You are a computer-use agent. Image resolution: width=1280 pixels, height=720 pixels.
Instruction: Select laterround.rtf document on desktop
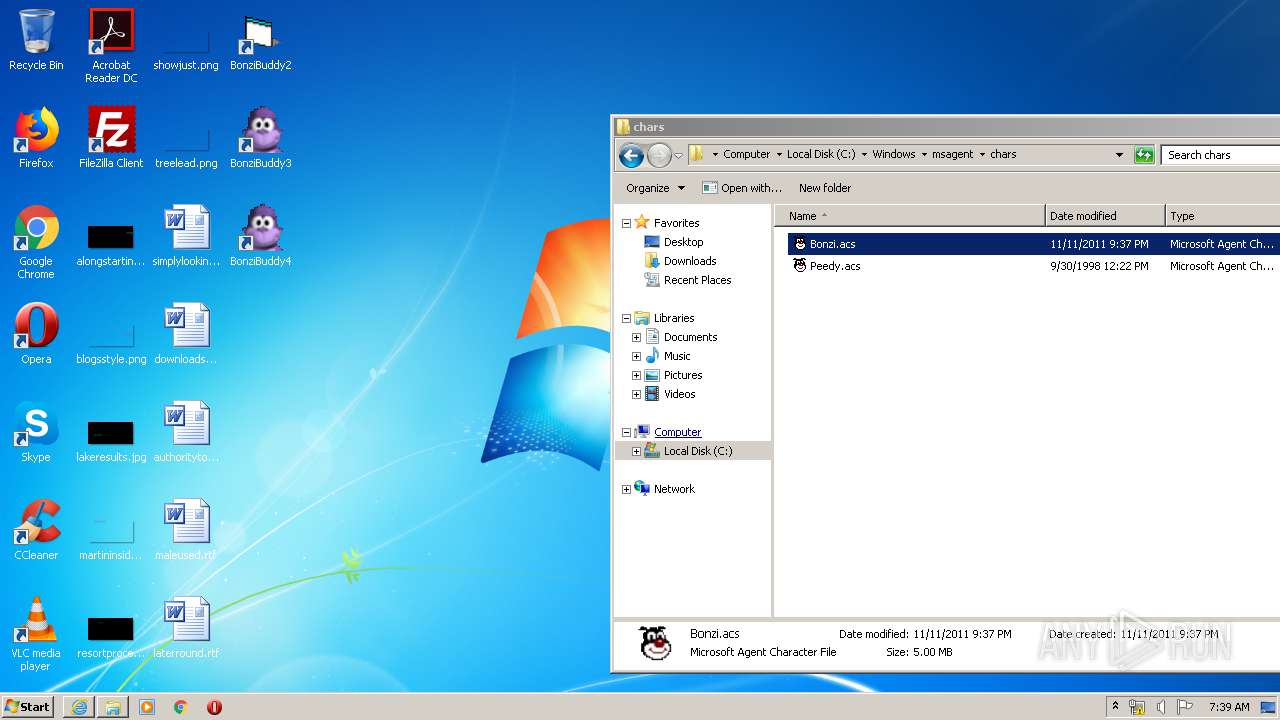coord(186,628)
